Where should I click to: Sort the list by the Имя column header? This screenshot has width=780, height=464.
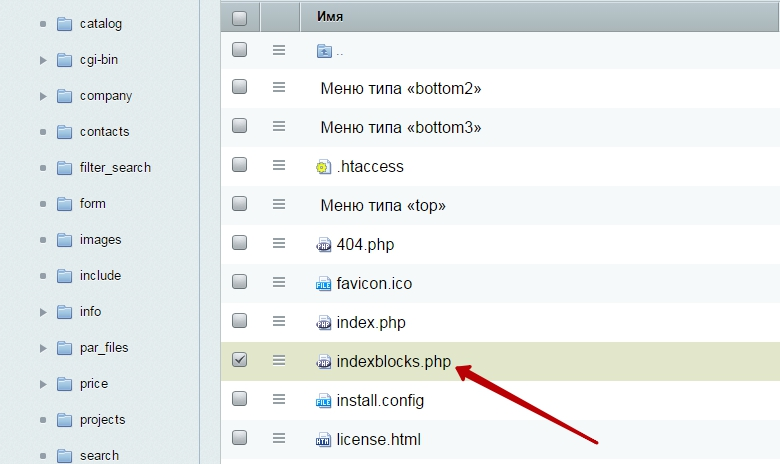pyautogui.click(x=330, y=17)
